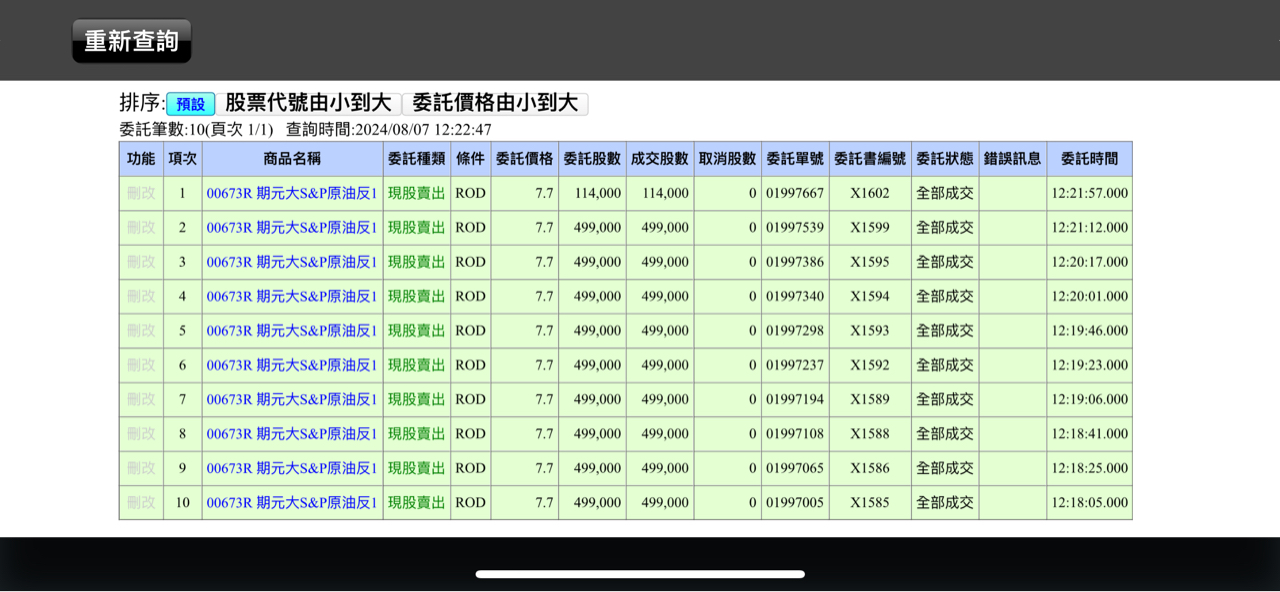This screenshot has height=592, width=1280.
Task: Select order number 01997667 cell
Action: 795,193
